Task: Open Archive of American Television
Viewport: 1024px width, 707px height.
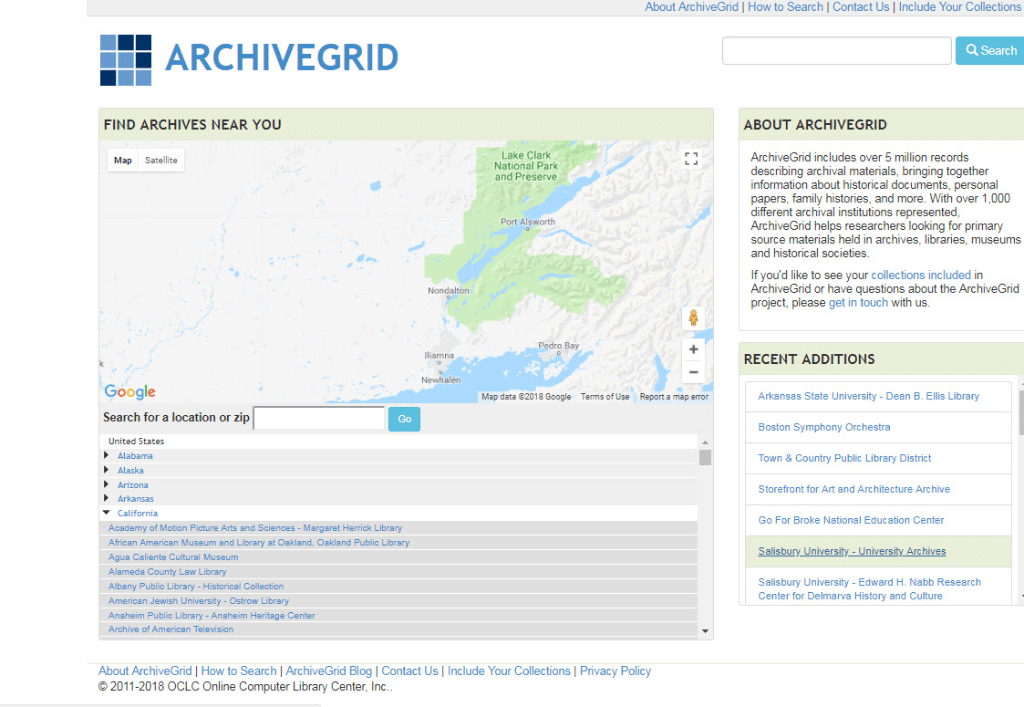Action: [x=170, y=629]
